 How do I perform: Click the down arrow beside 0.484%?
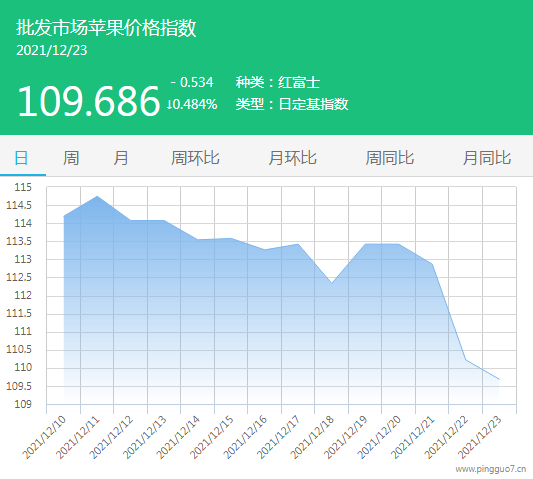point(169,104)
